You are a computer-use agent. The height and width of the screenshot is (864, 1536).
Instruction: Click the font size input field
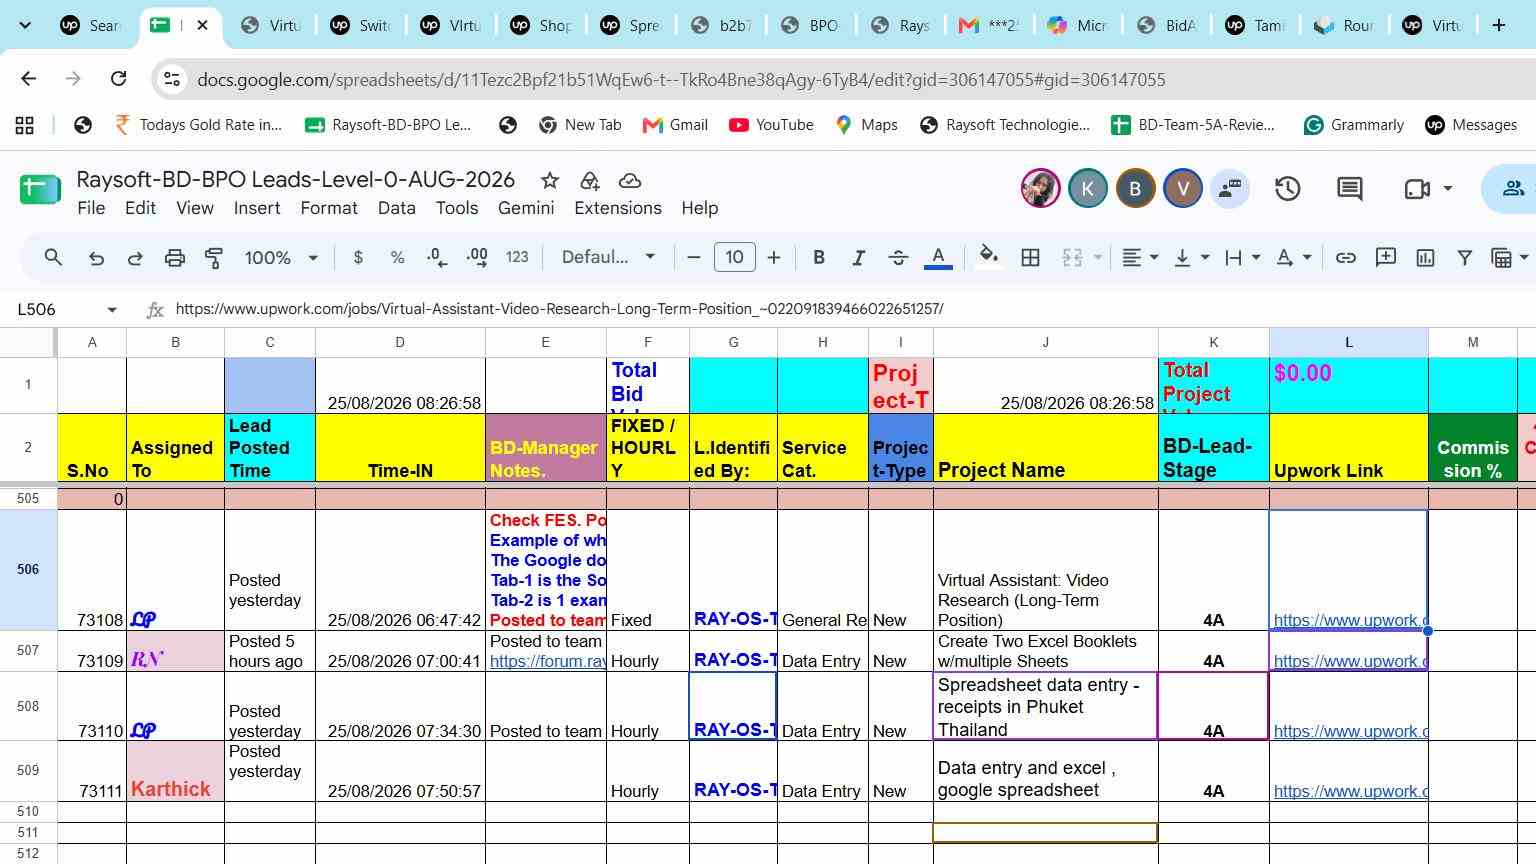pyautogui.click(x=734, y=258)
